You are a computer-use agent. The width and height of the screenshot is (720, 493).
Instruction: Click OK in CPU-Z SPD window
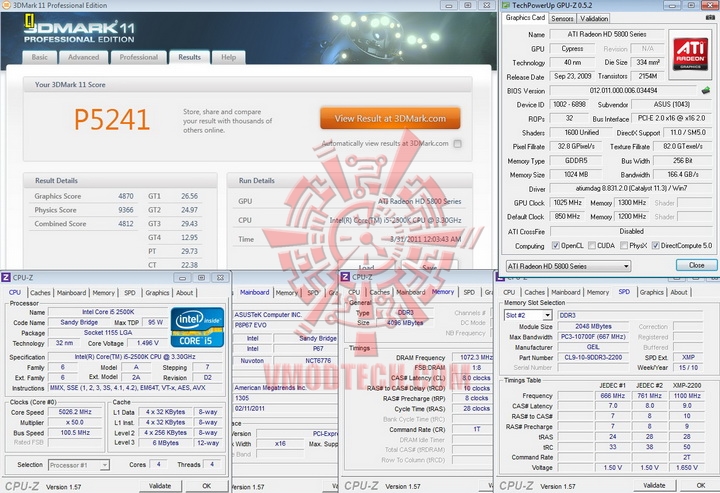coord(700,485)
